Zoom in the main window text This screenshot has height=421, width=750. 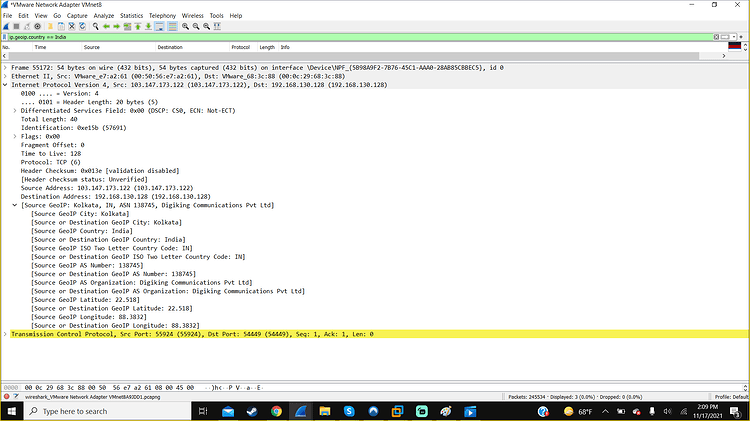(x=185, y=26)
